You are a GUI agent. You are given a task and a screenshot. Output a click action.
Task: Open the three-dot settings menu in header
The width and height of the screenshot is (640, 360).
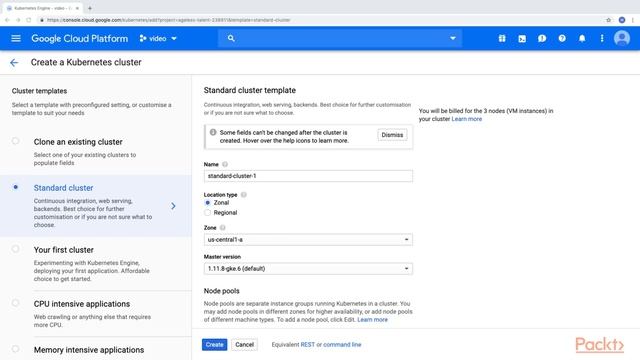(x=602, y=38)
